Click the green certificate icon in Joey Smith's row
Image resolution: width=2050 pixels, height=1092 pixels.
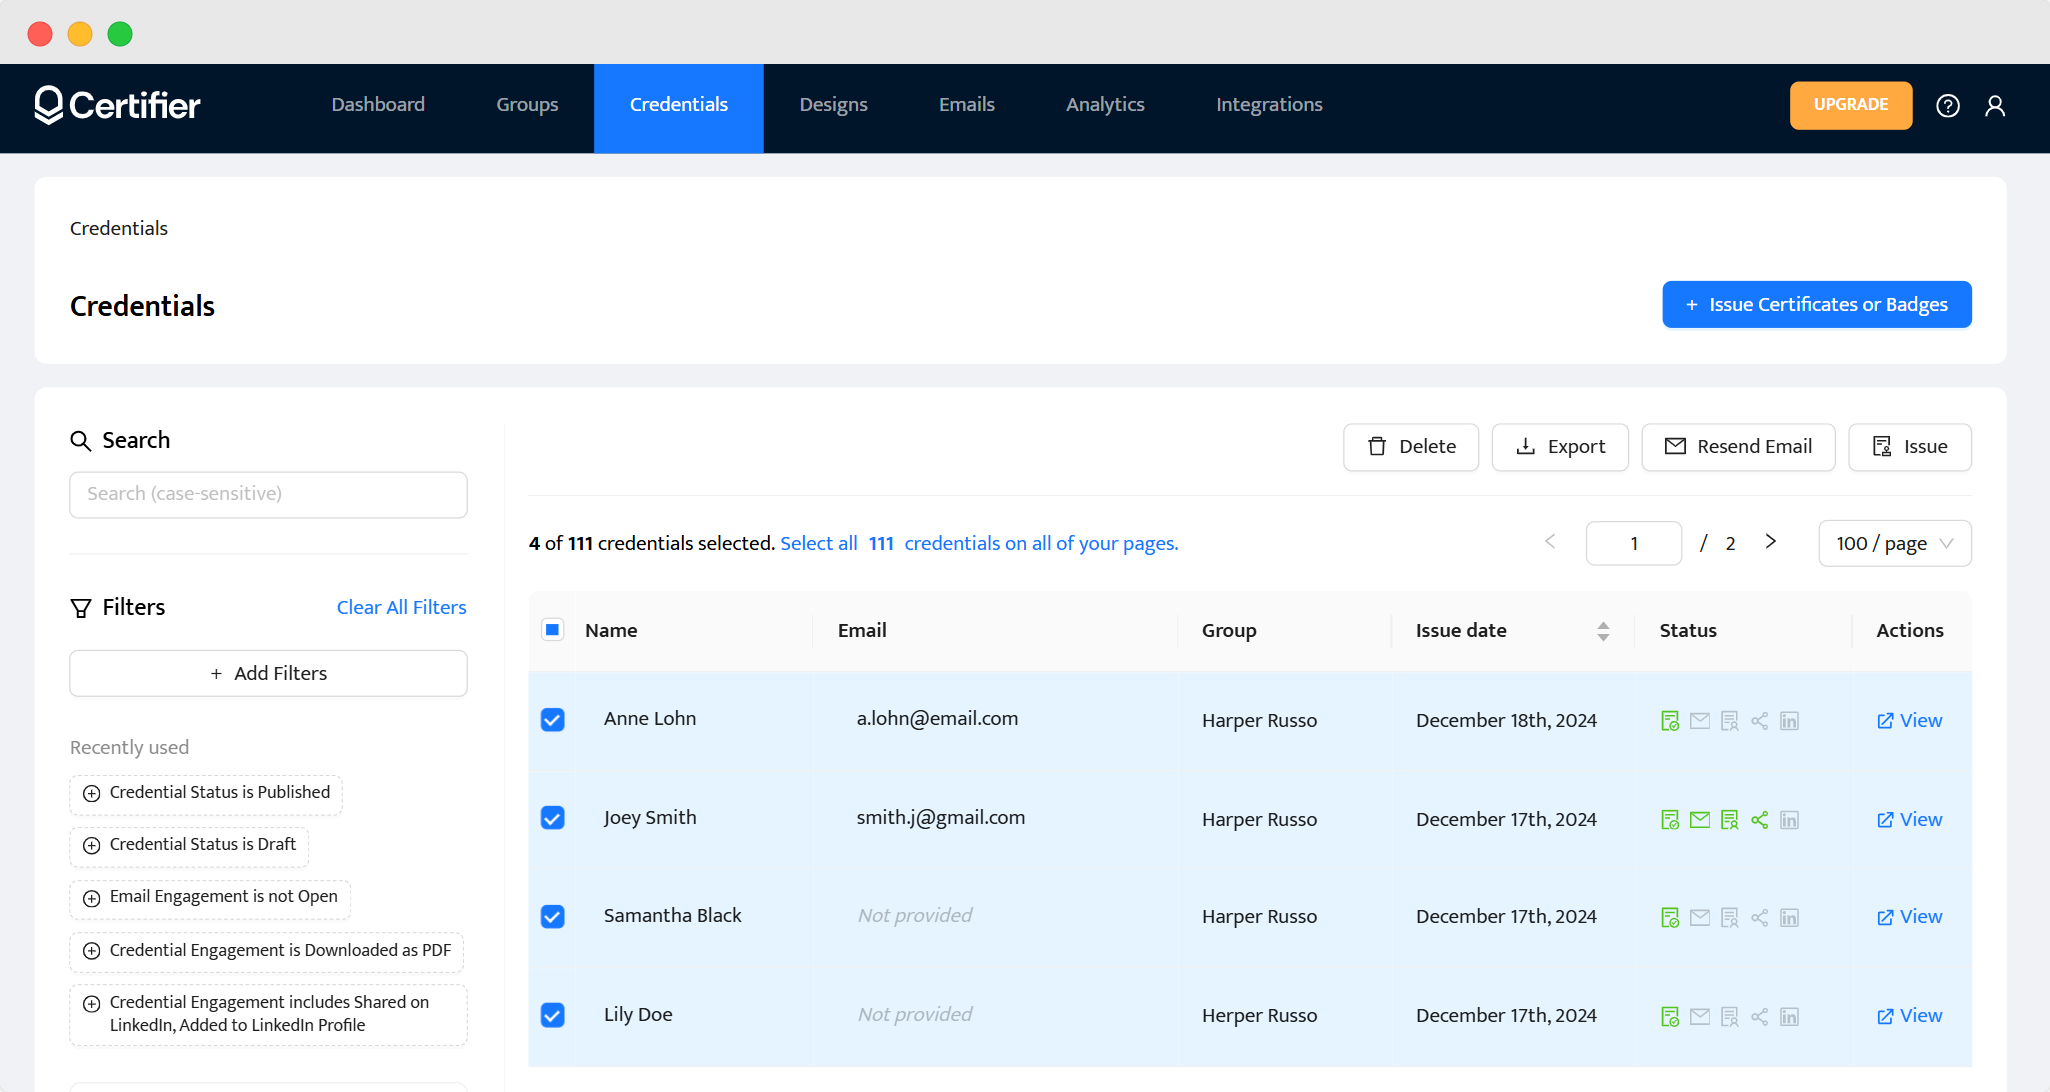point(1729,820)
